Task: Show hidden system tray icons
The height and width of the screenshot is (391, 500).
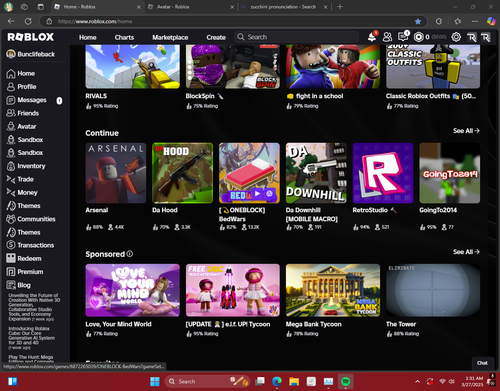Action: (x=417, y=381)
